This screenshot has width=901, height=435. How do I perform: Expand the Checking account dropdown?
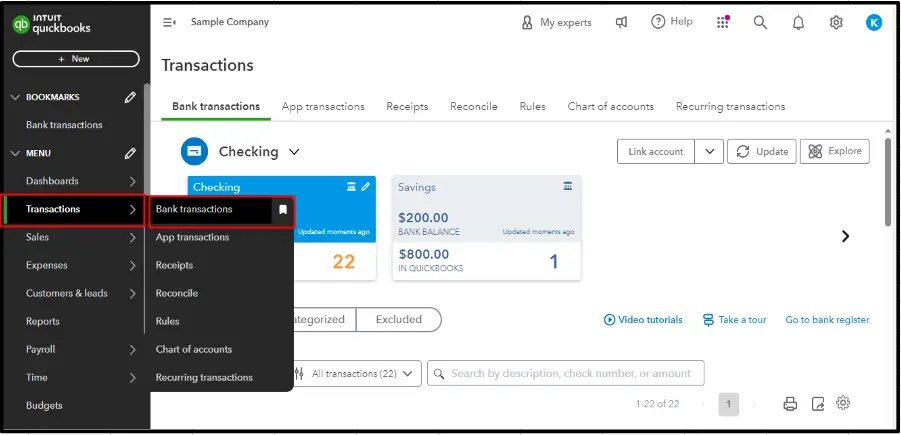point(294,152)
